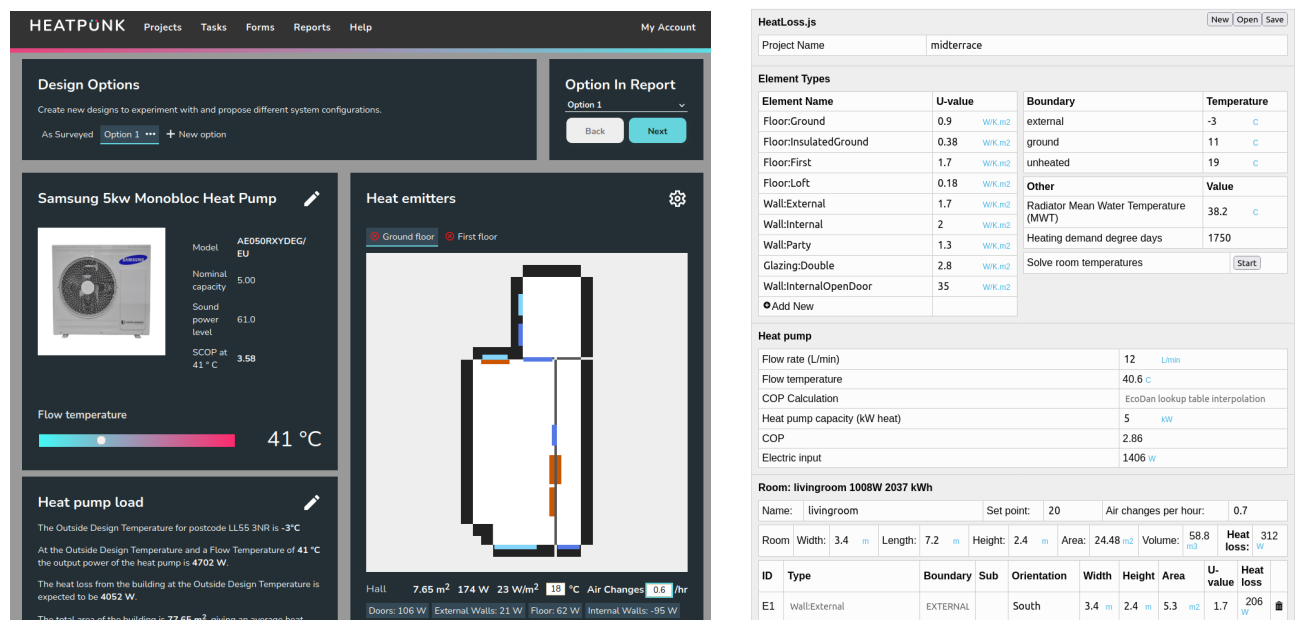Viewport: 1305px width, 635px height.
Task: Click the Hall temperature field showing 18
Action: [x=556, y=589]
